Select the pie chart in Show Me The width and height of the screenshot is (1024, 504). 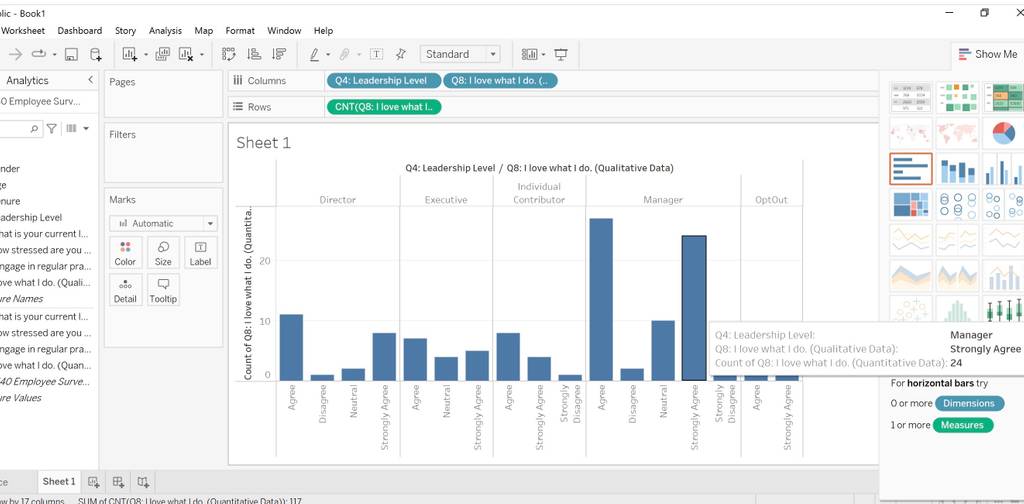[x=1003, y=133]
